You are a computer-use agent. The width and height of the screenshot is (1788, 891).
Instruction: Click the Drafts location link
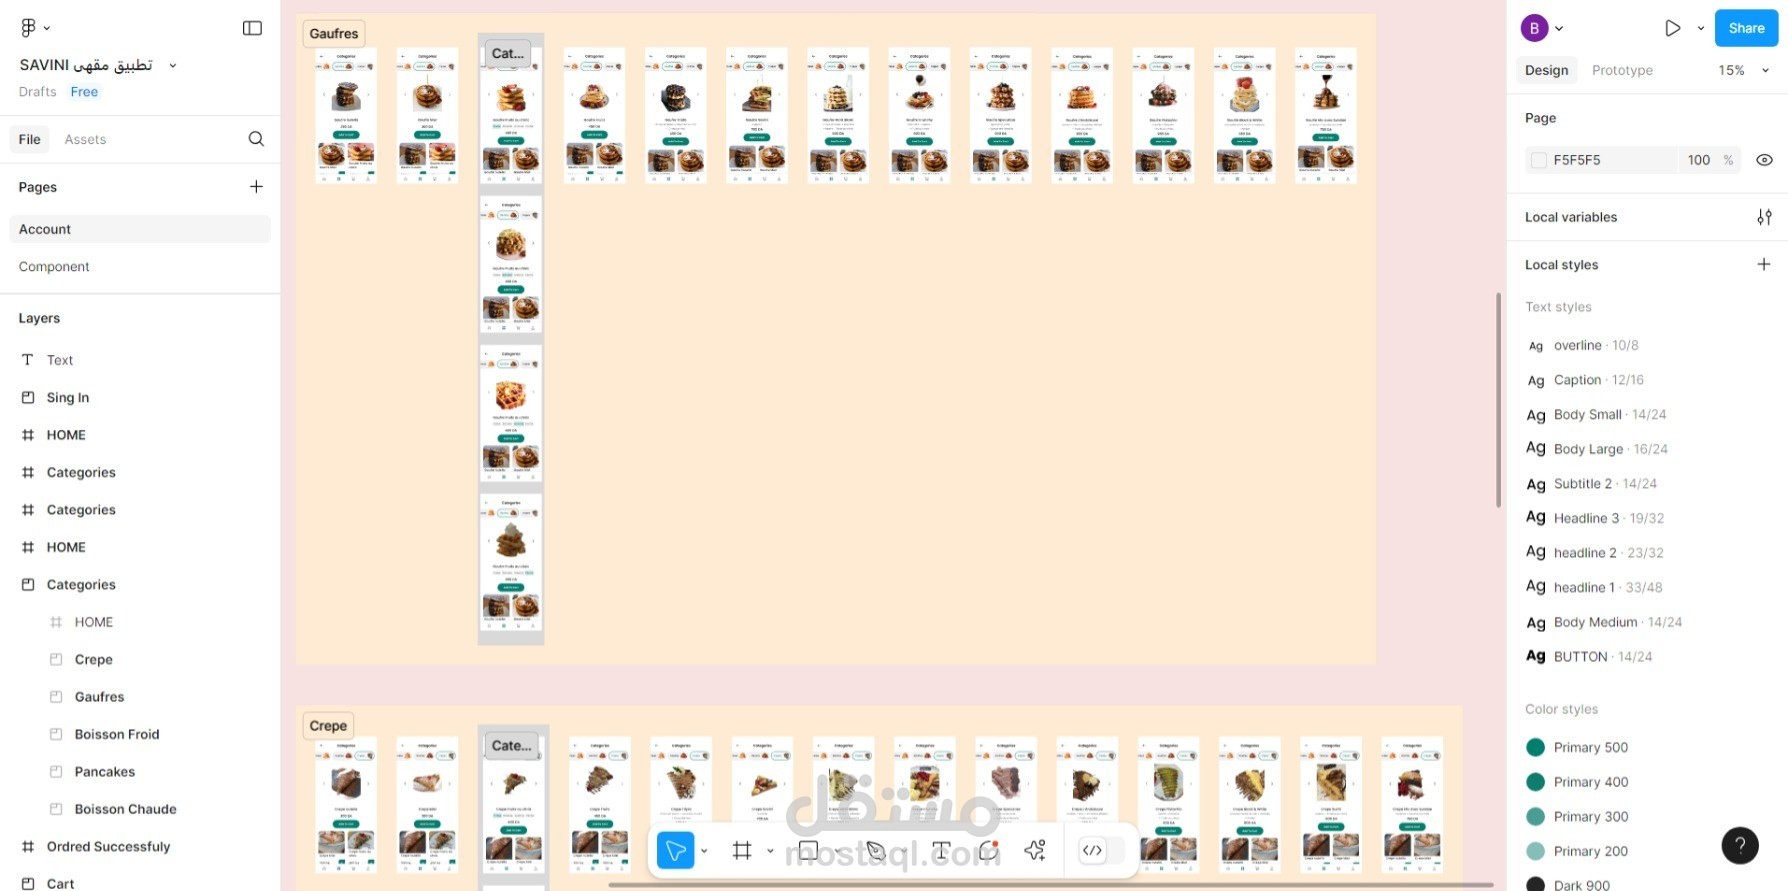pos(37,92)
